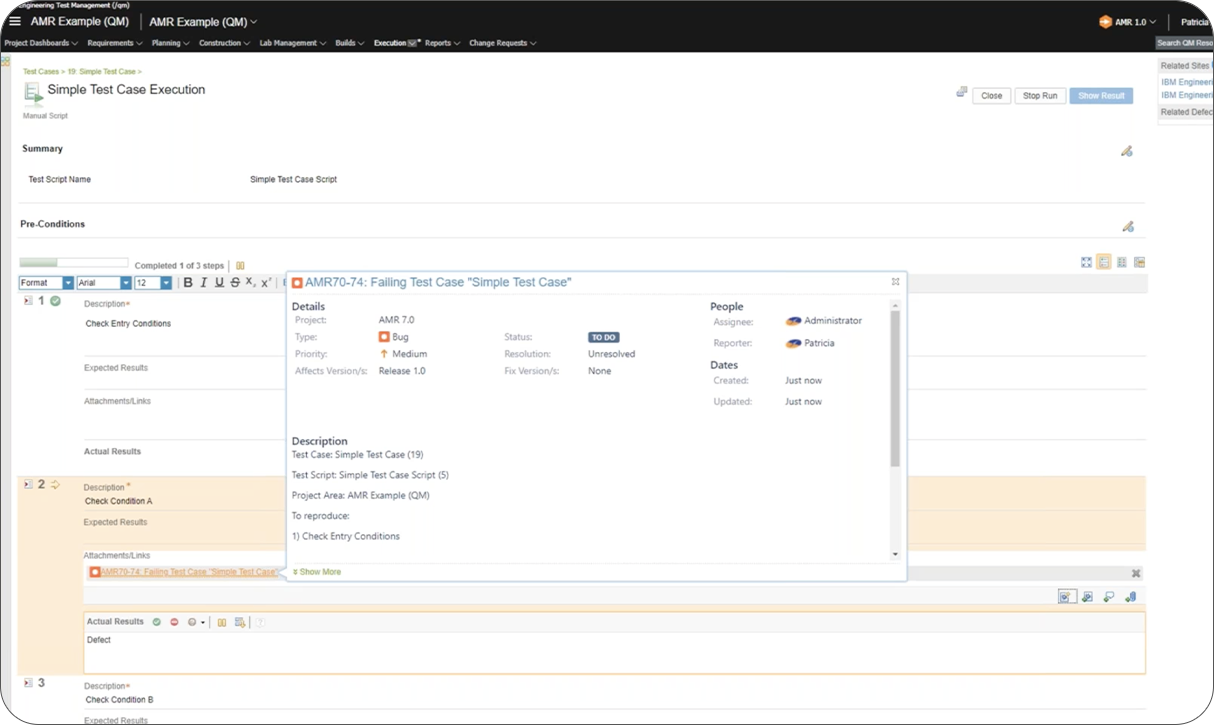The height and width of the screenshot is (725, 1214).
Task: Click the Search QM Resources field
Action: (x=1184, y=43)
